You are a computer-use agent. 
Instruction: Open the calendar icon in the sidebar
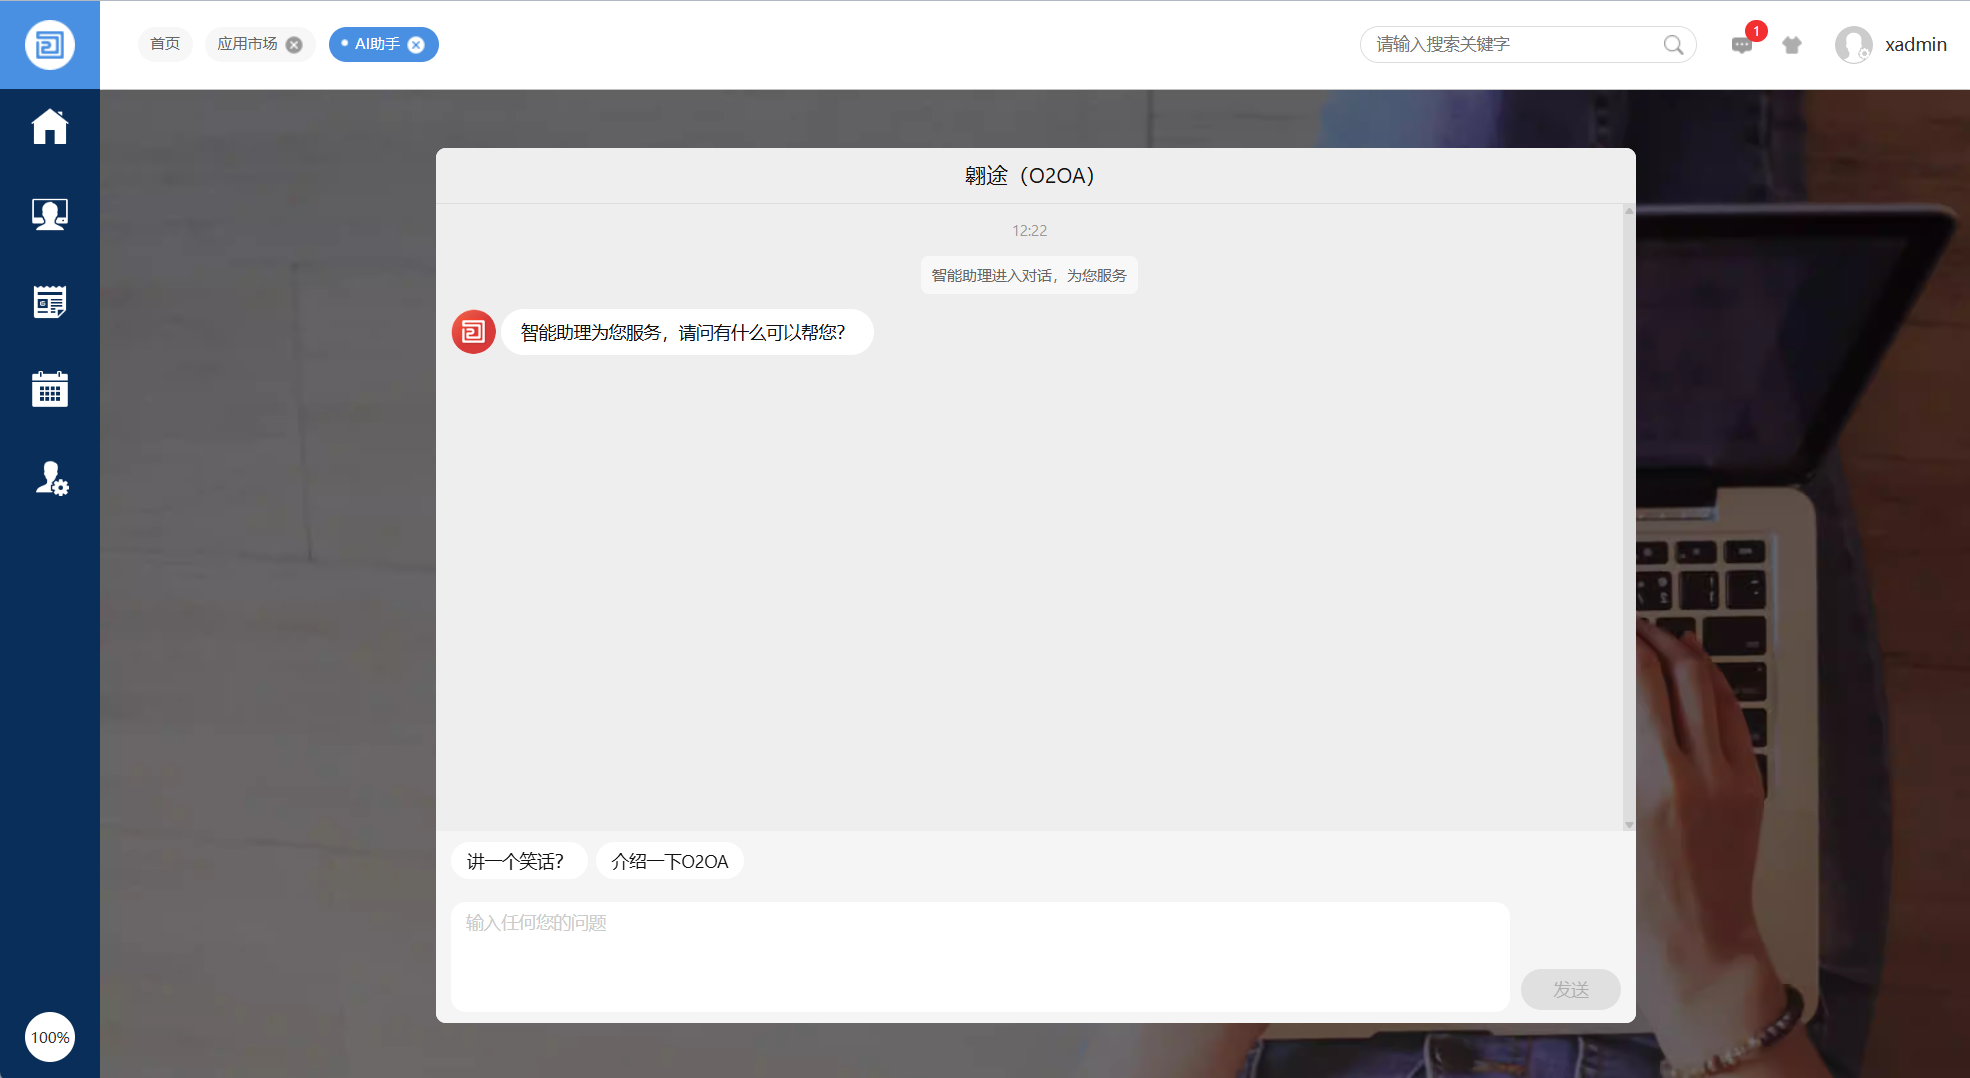[49, 389]
